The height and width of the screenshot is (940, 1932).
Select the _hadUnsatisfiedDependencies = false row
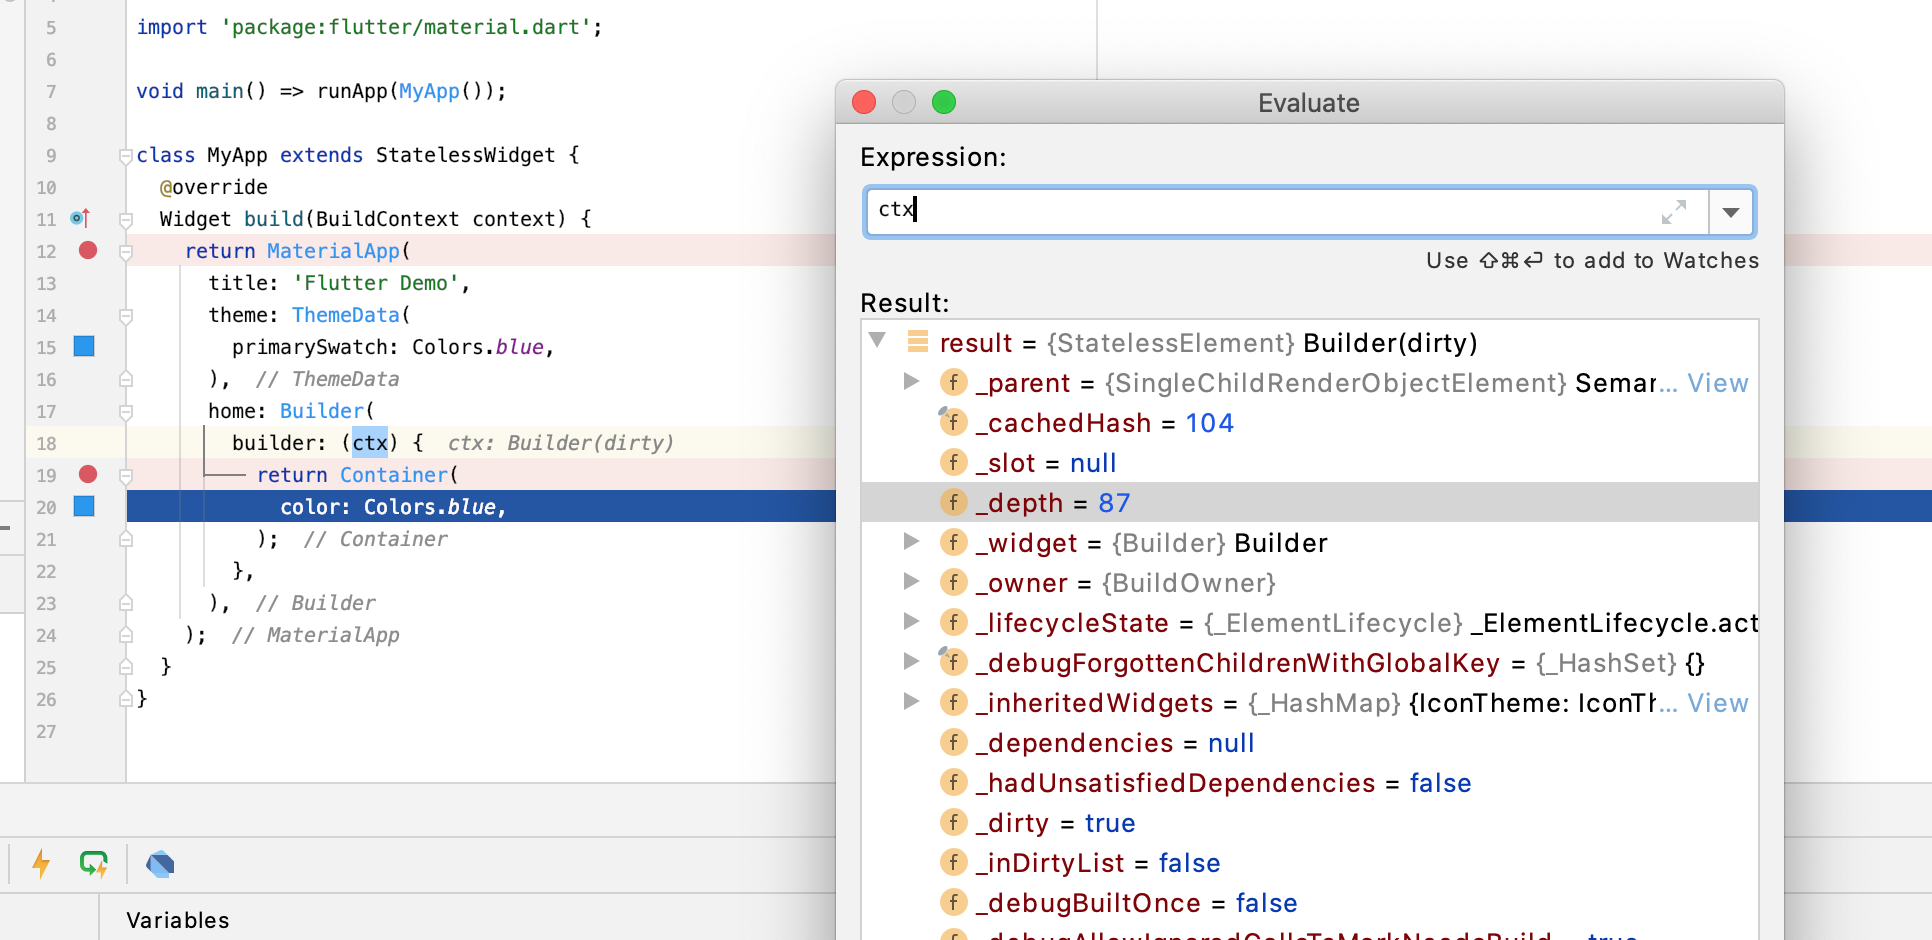[x=1309, y=783]
